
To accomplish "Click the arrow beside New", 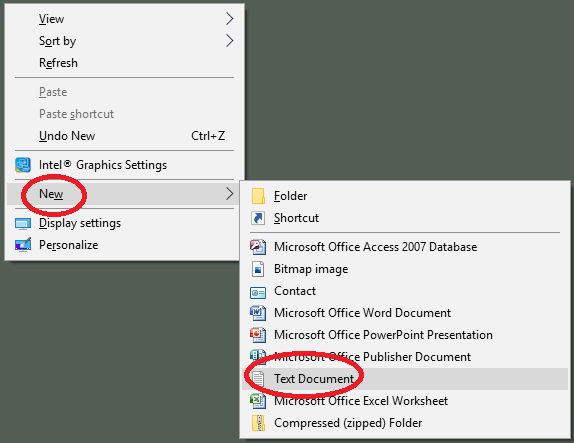I will coord(229,194).
